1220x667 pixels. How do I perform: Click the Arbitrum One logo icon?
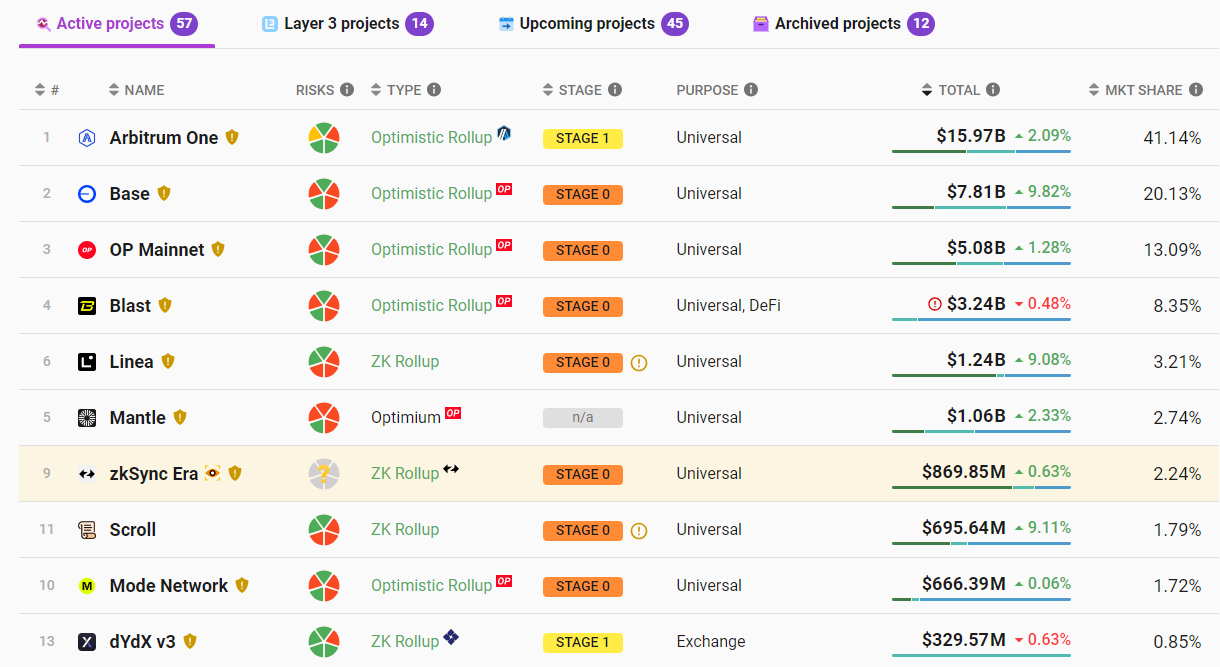pos(87,138)
